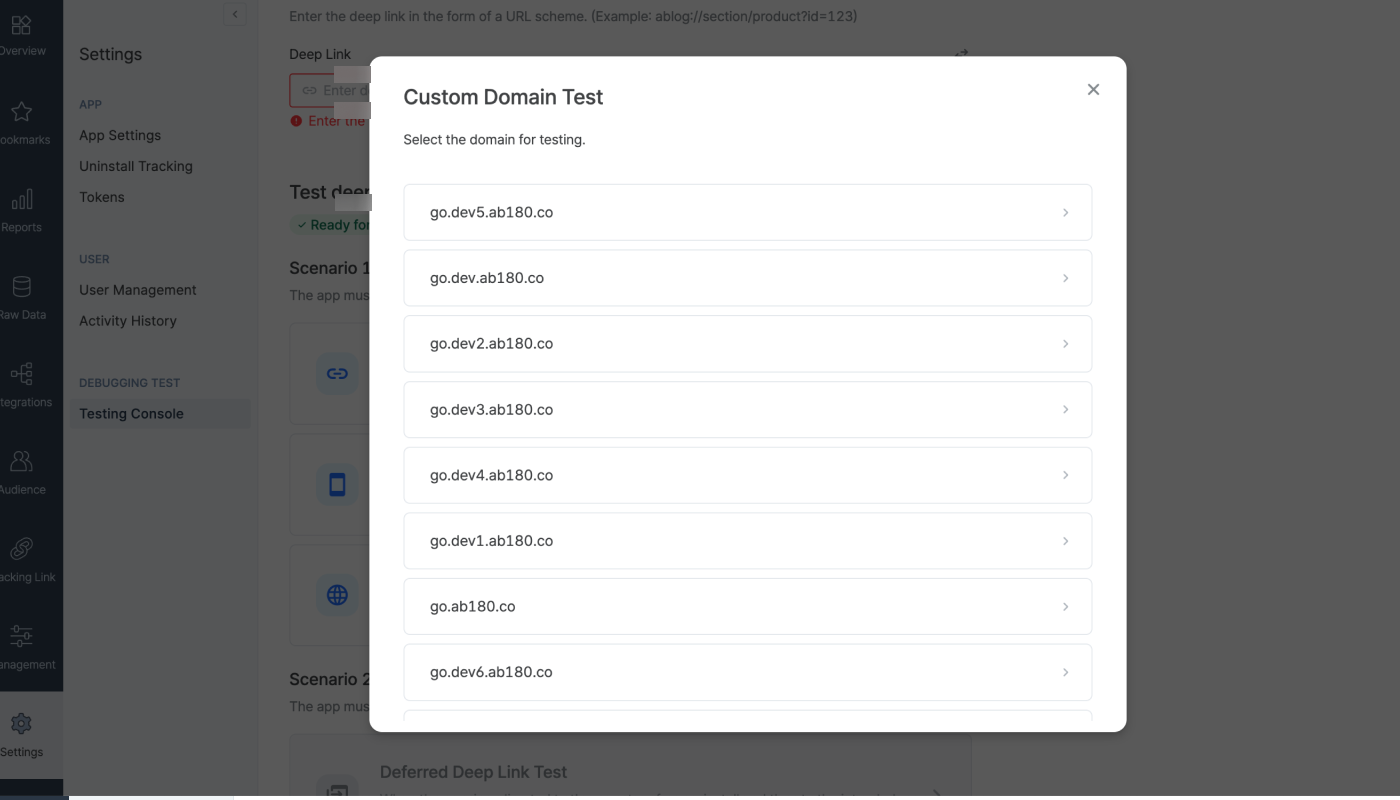Go to User Management settings
This screenshot has width=1400, height=800.
(x=138, y=290)
